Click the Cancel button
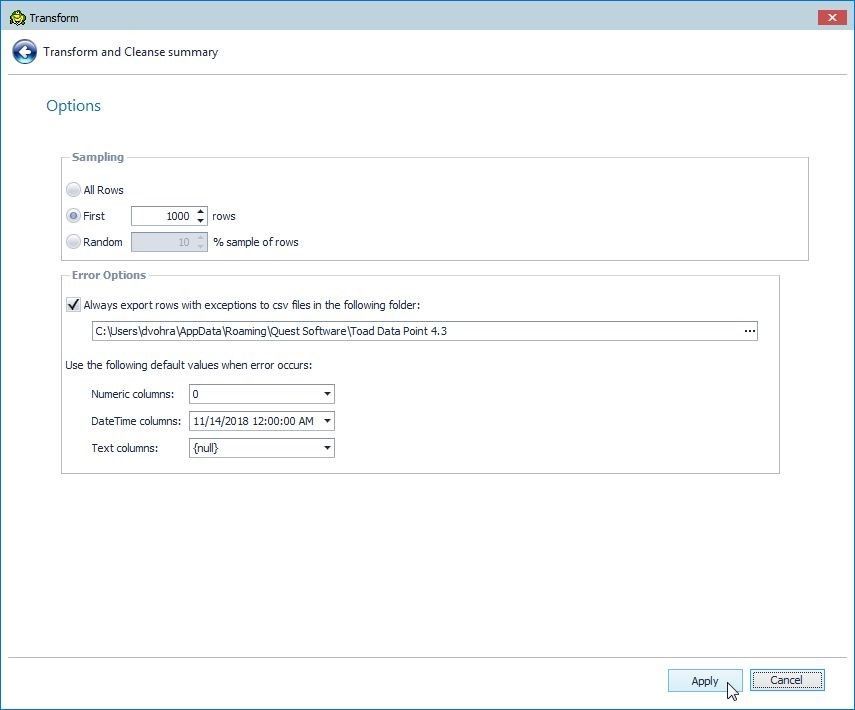The image size is (855, 710). (x=787, y=680)
